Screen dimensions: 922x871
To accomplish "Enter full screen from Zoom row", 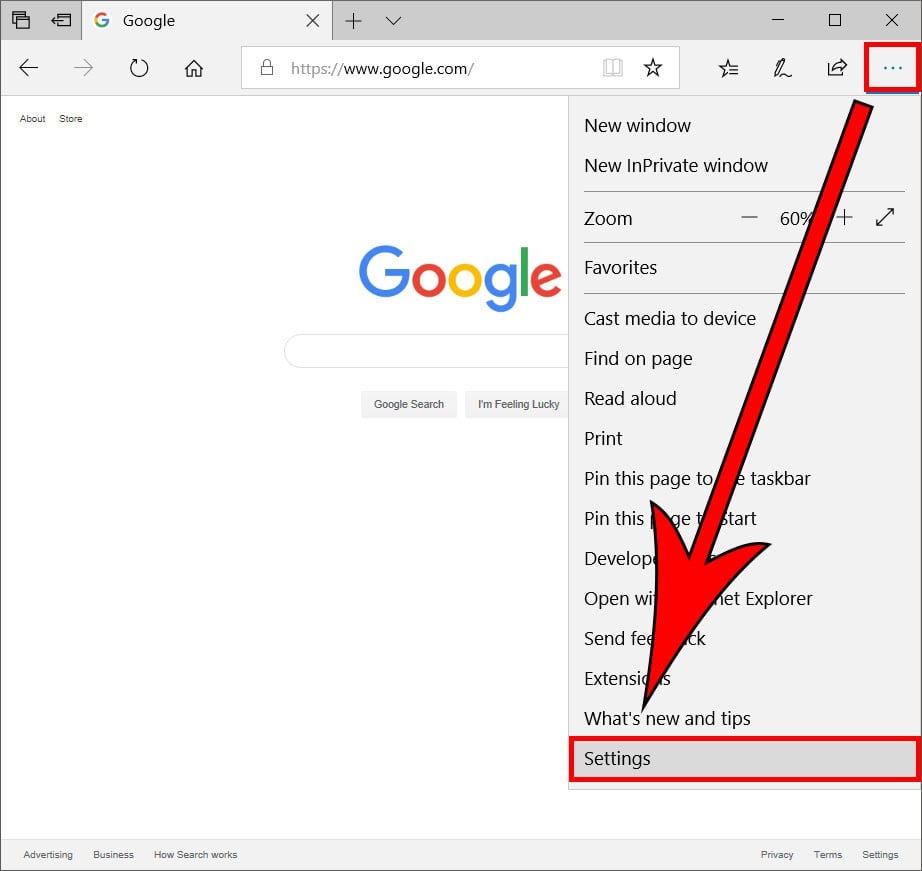I will pyautogui.click(x=885, y=218).
